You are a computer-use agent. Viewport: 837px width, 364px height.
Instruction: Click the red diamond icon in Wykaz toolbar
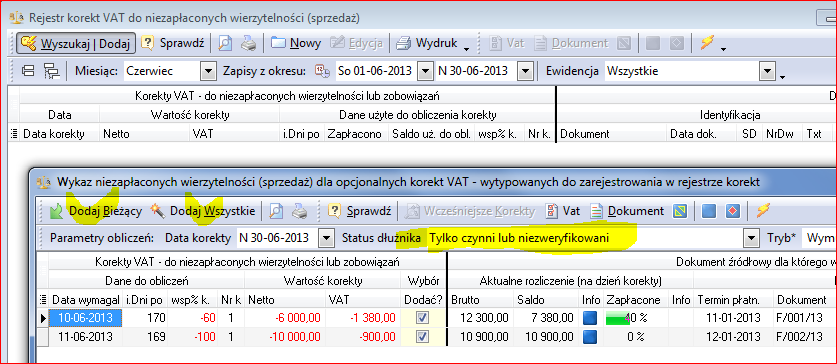click(732, 211)
